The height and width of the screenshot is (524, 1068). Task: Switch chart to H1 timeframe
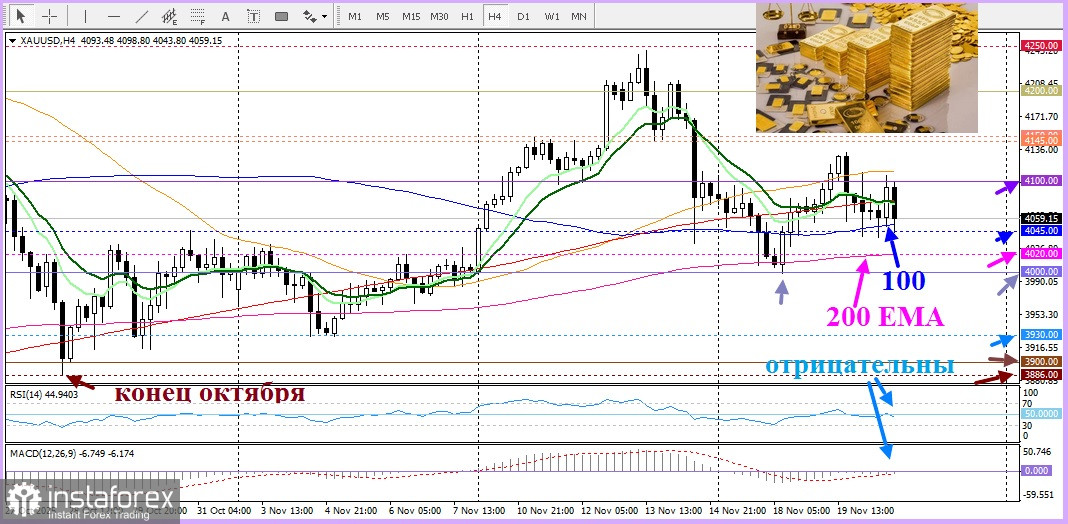(x=467, y=16)
